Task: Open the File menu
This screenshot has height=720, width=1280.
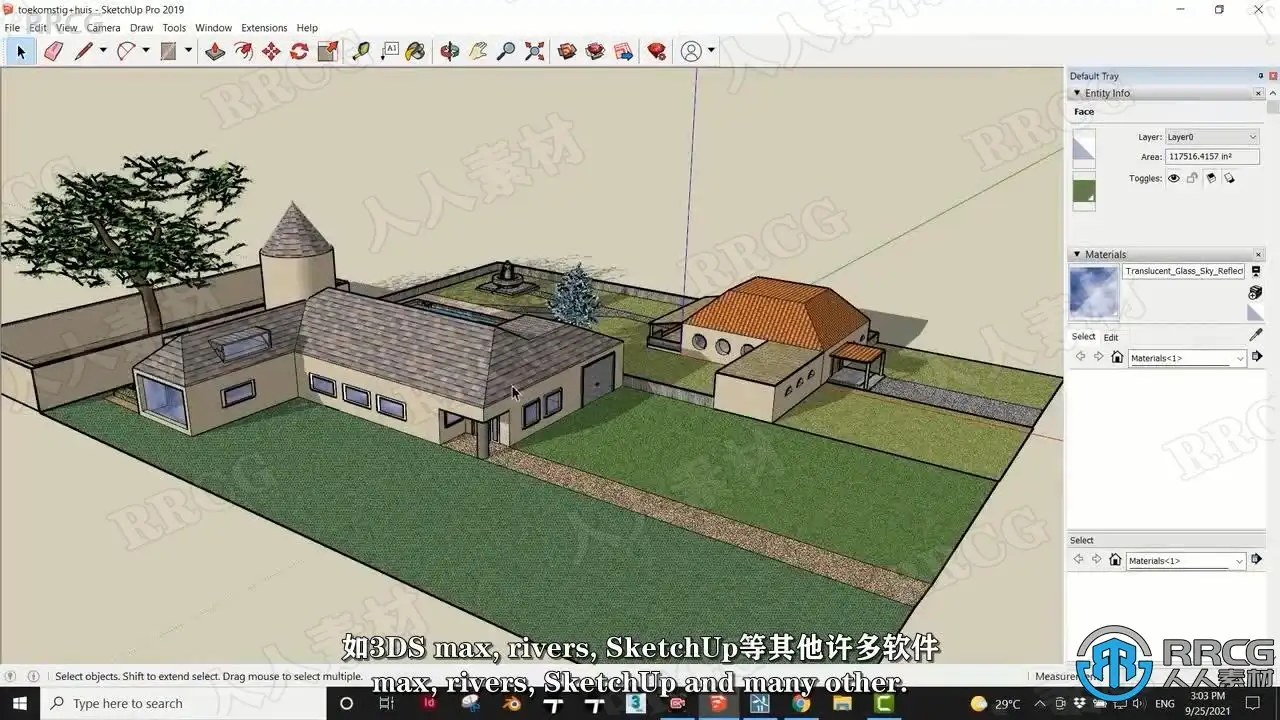Action: (x=12, y=28)
